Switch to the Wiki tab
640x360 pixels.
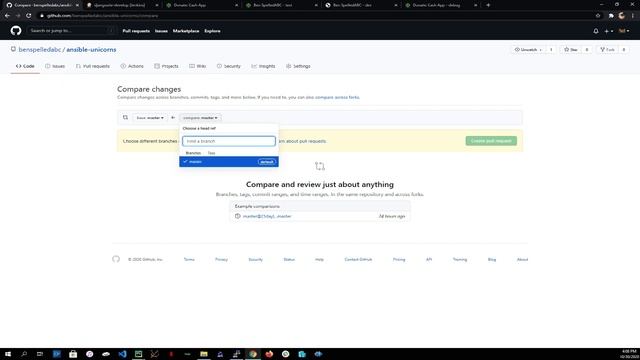point(198,66)
